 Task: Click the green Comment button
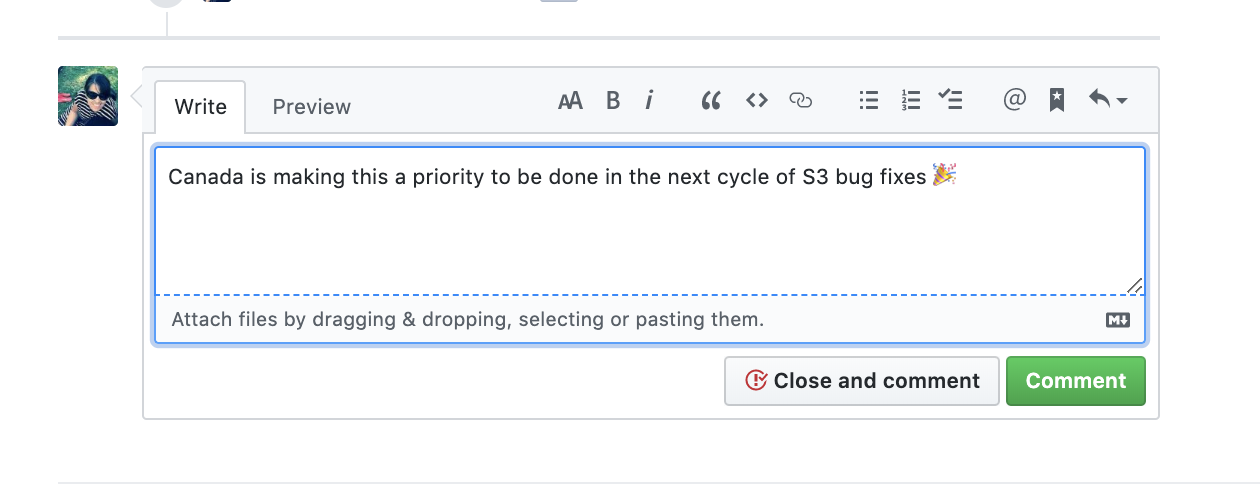click(x=1076, y=381)
